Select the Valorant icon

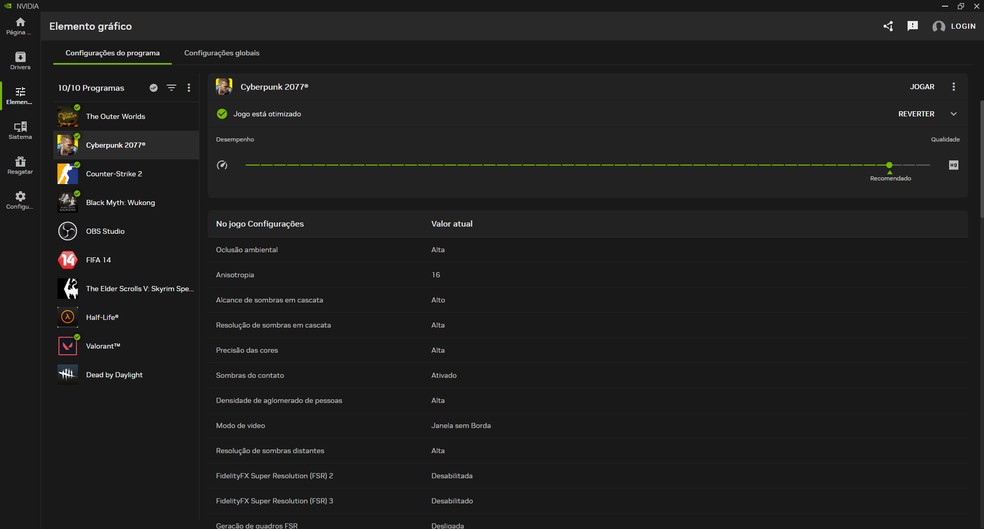point(67,346)
